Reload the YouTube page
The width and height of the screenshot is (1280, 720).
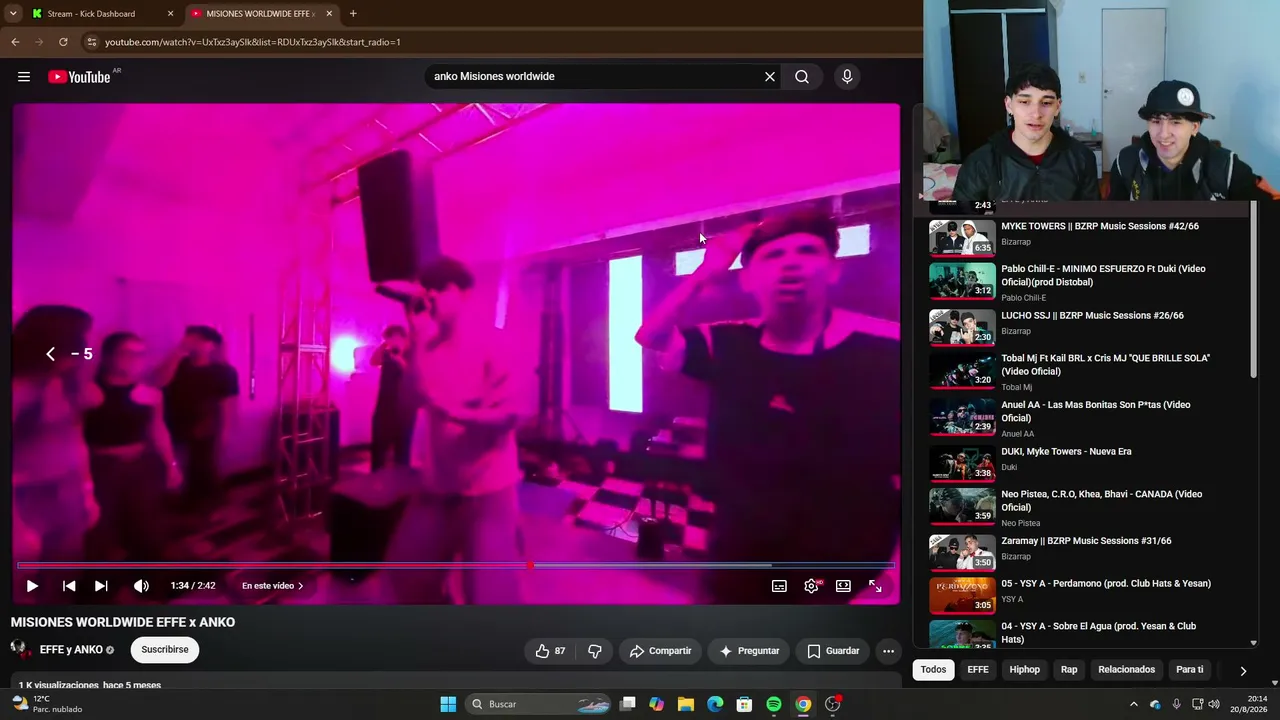pos(63,42)
